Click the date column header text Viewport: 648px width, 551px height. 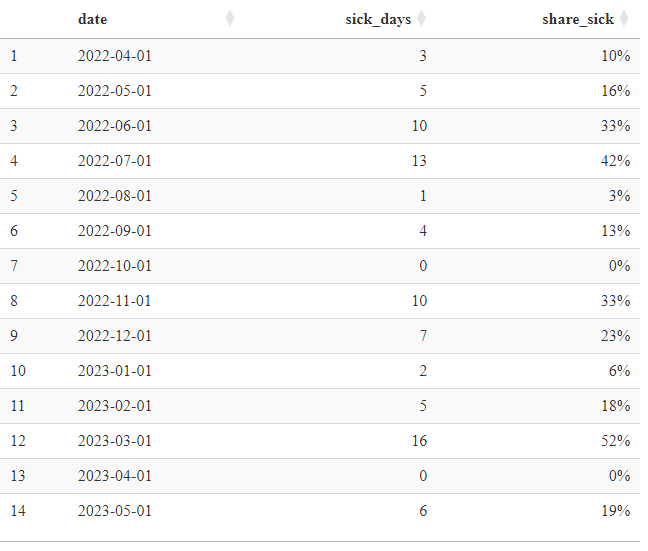[93, 19]
